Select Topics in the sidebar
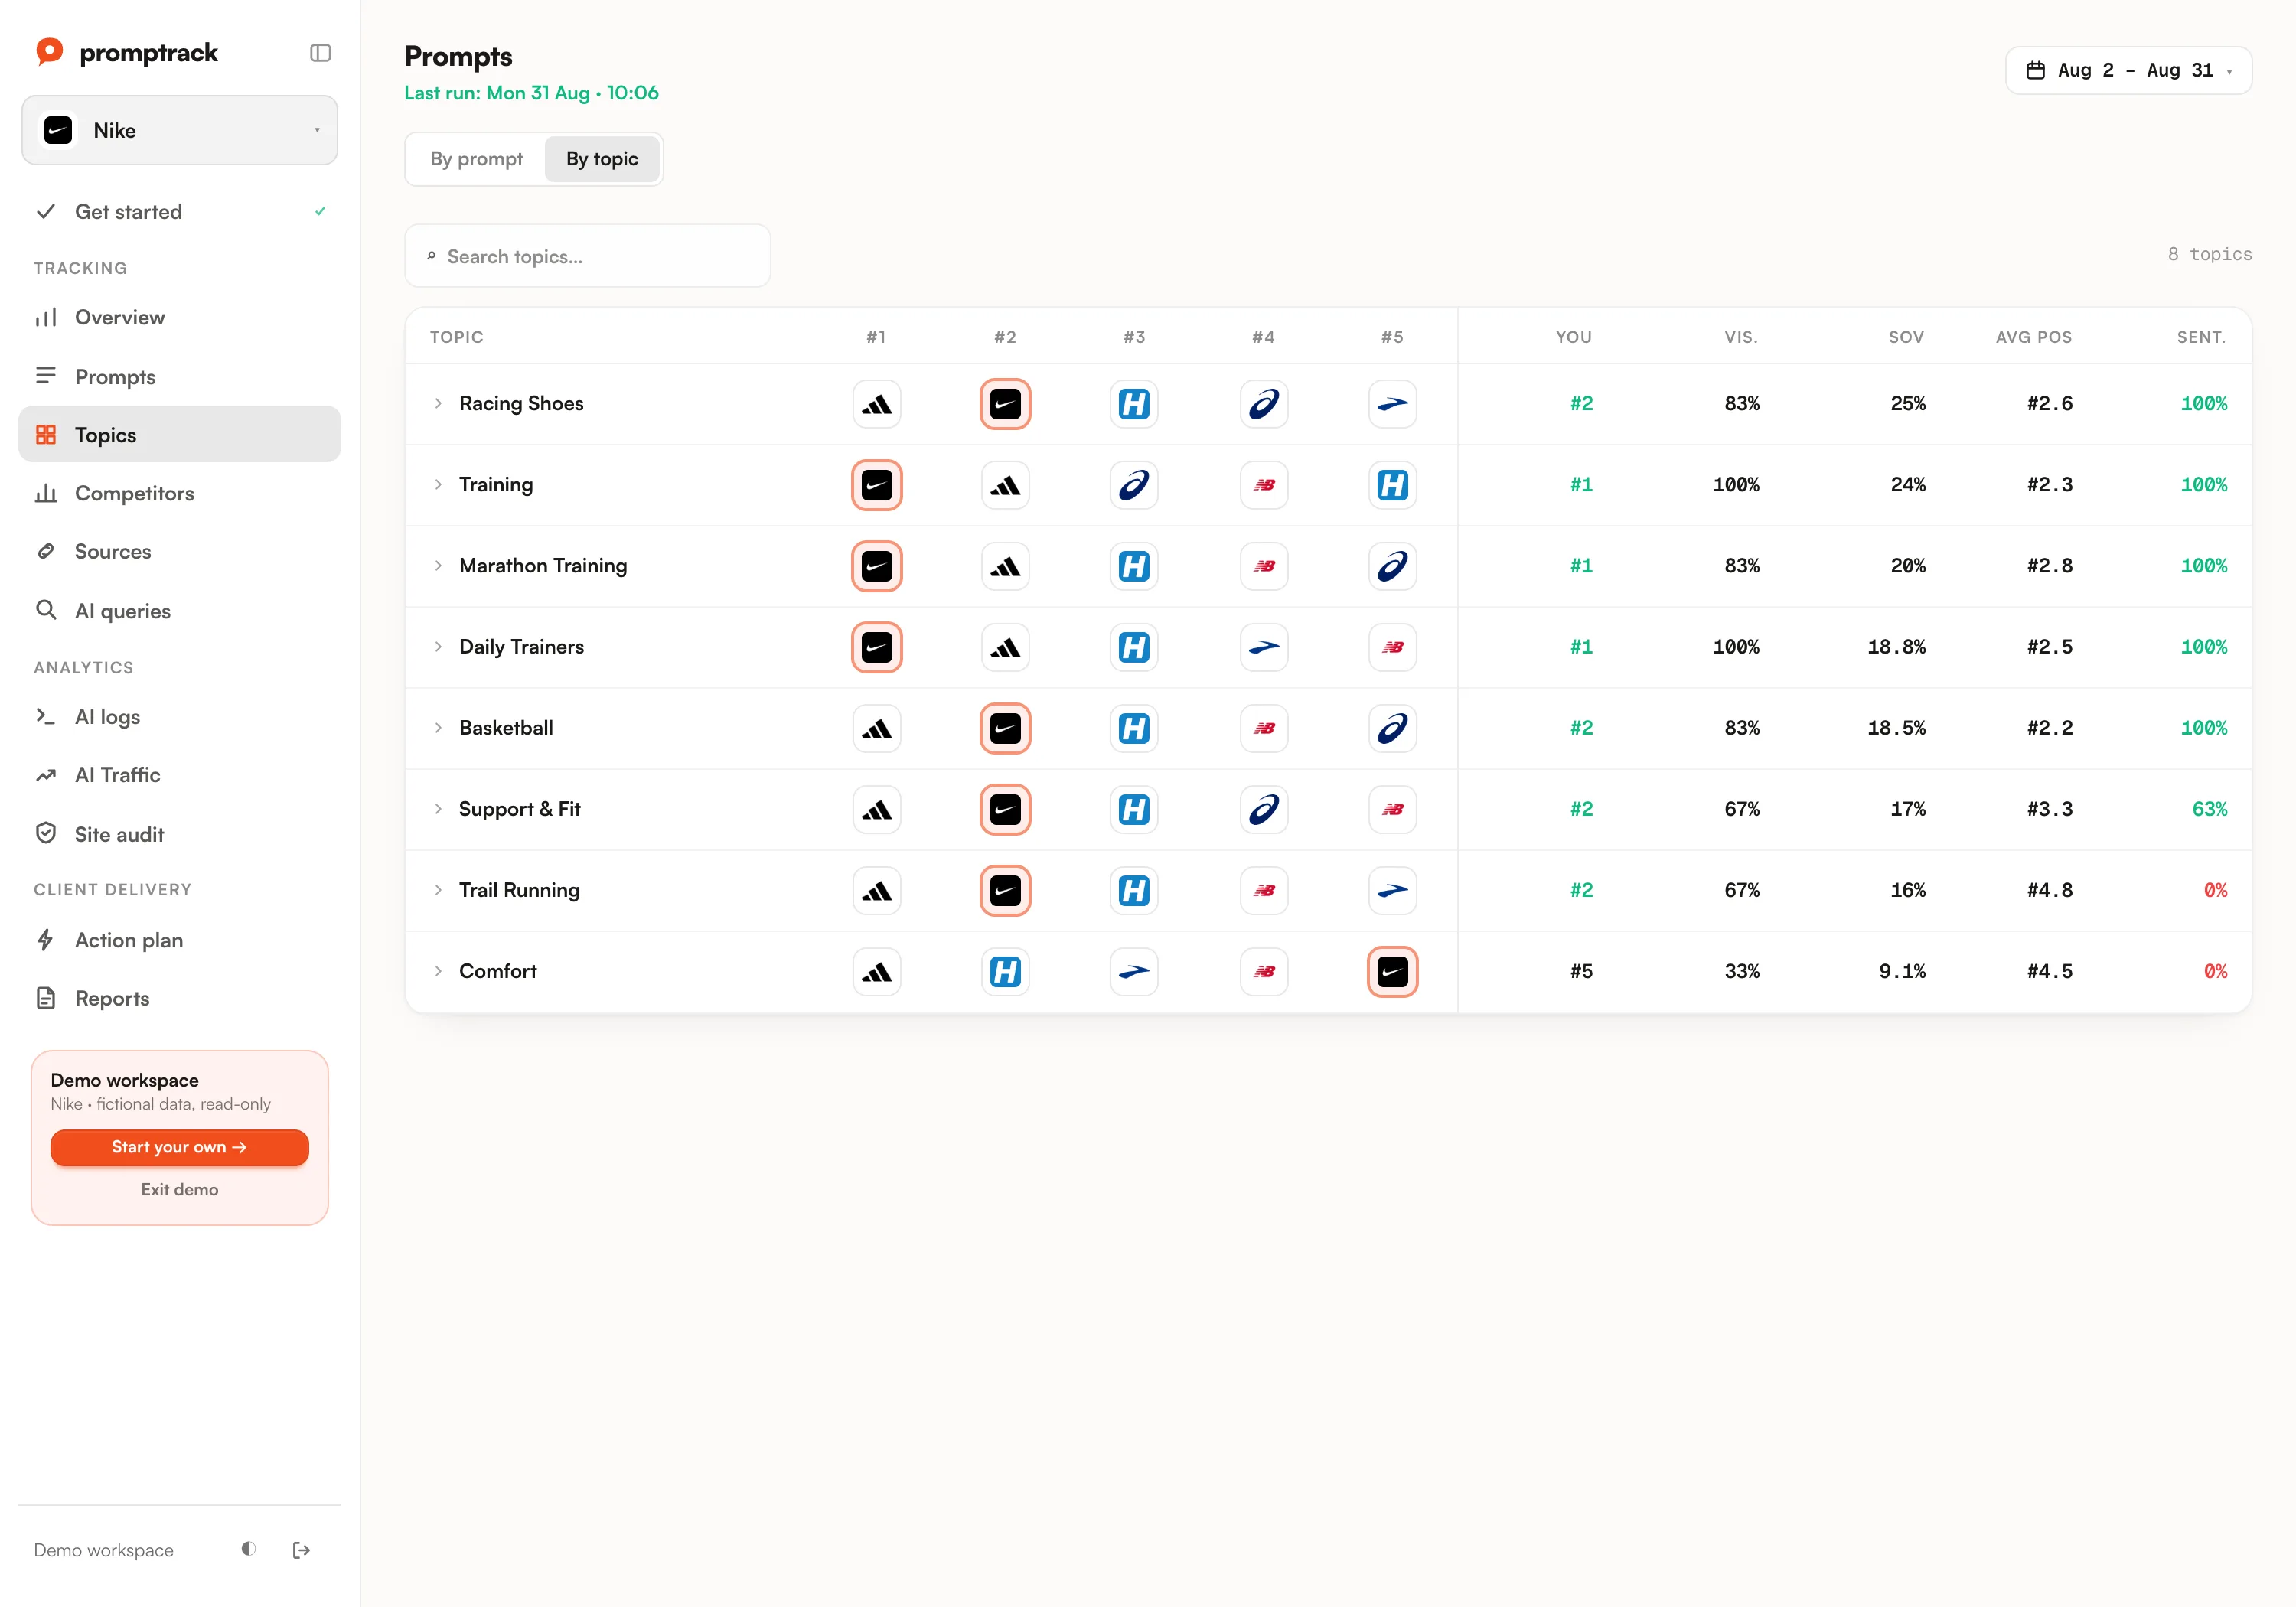 coord(180,434)
